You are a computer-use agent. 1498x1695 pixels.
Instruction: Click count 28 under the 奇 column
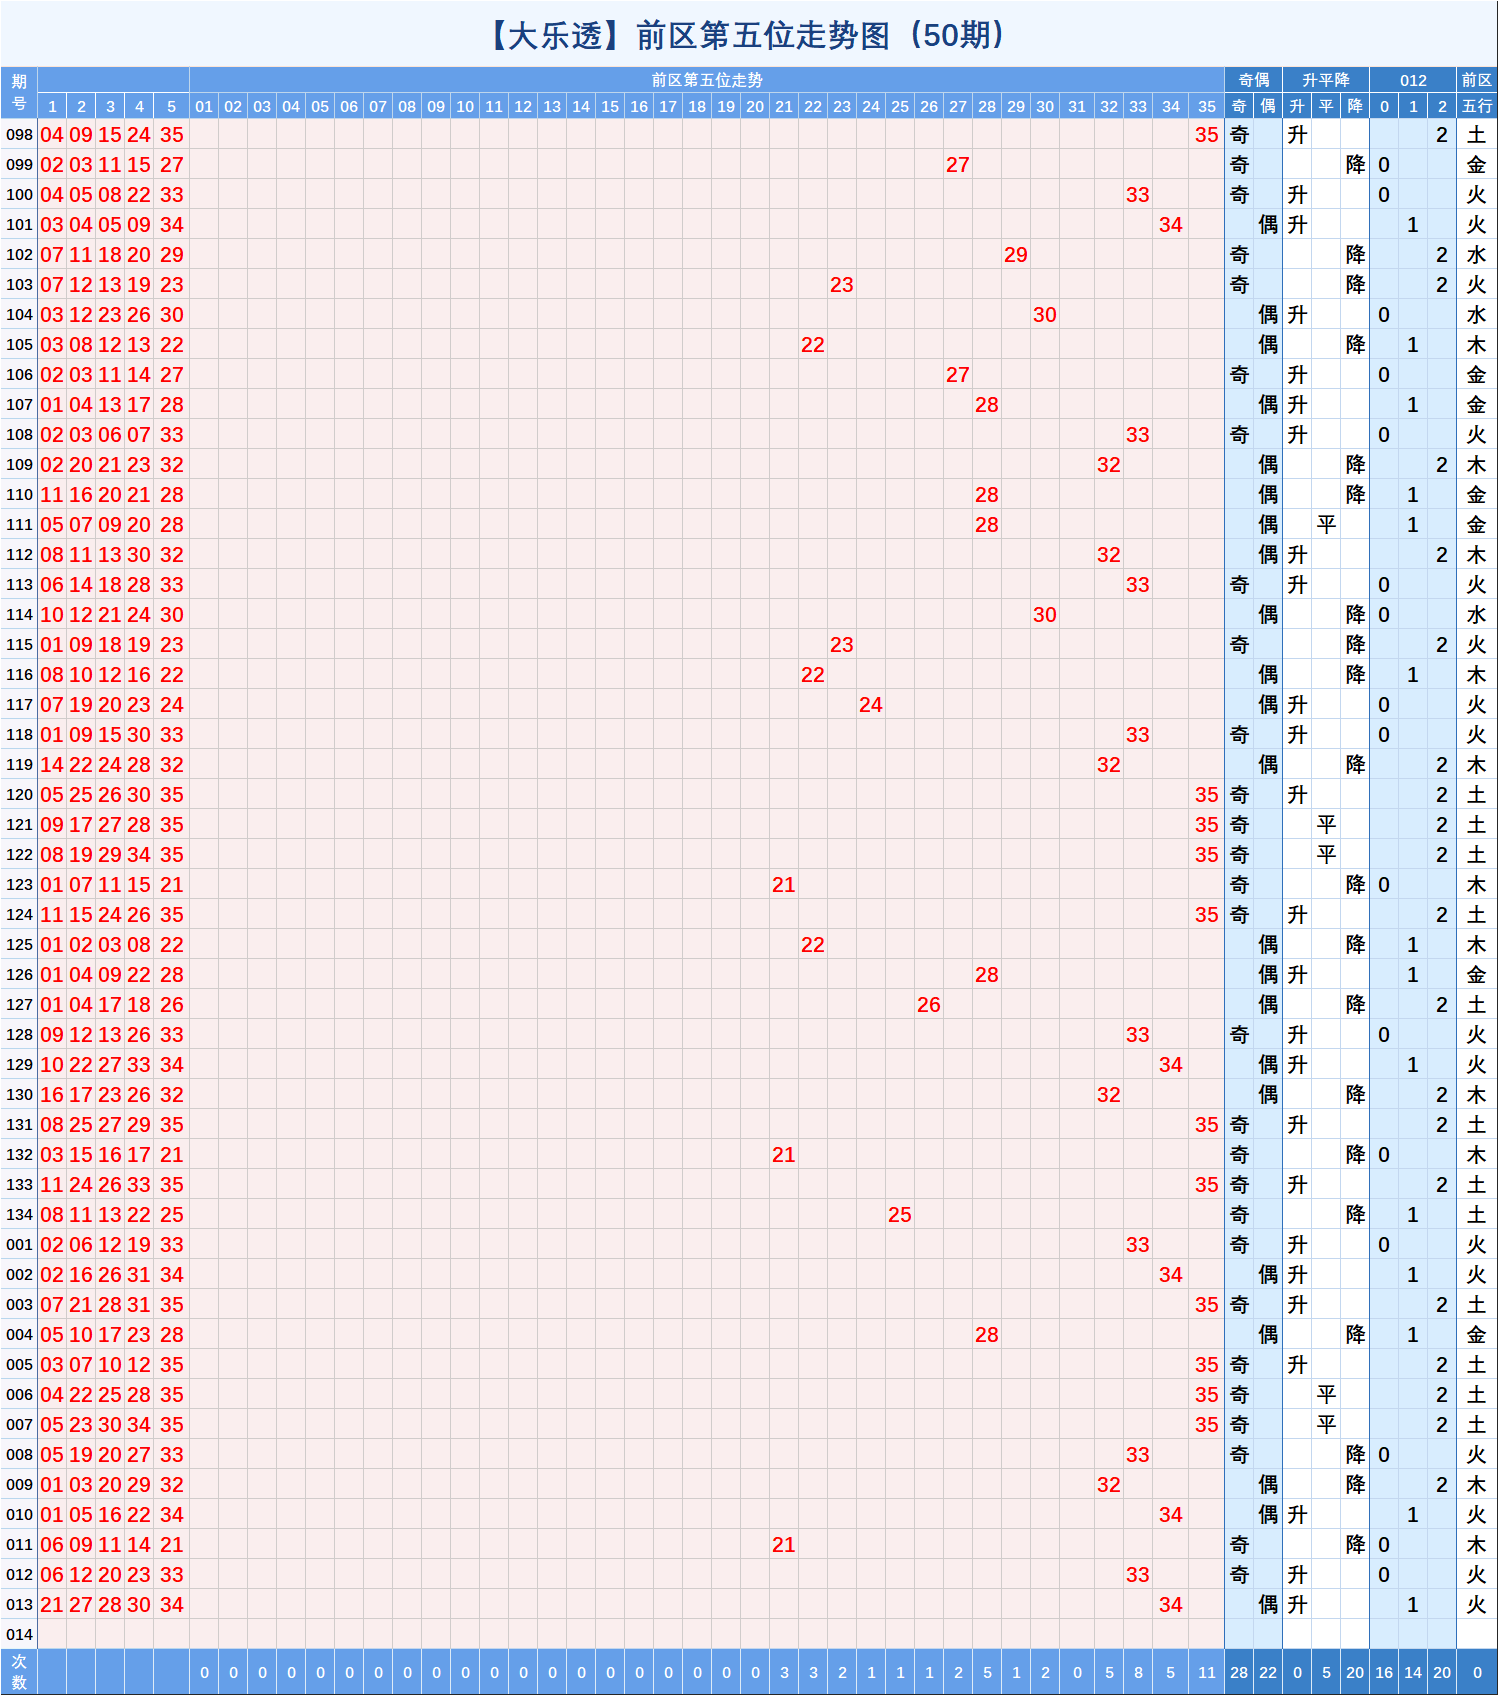click(x=1239, y=1672)
